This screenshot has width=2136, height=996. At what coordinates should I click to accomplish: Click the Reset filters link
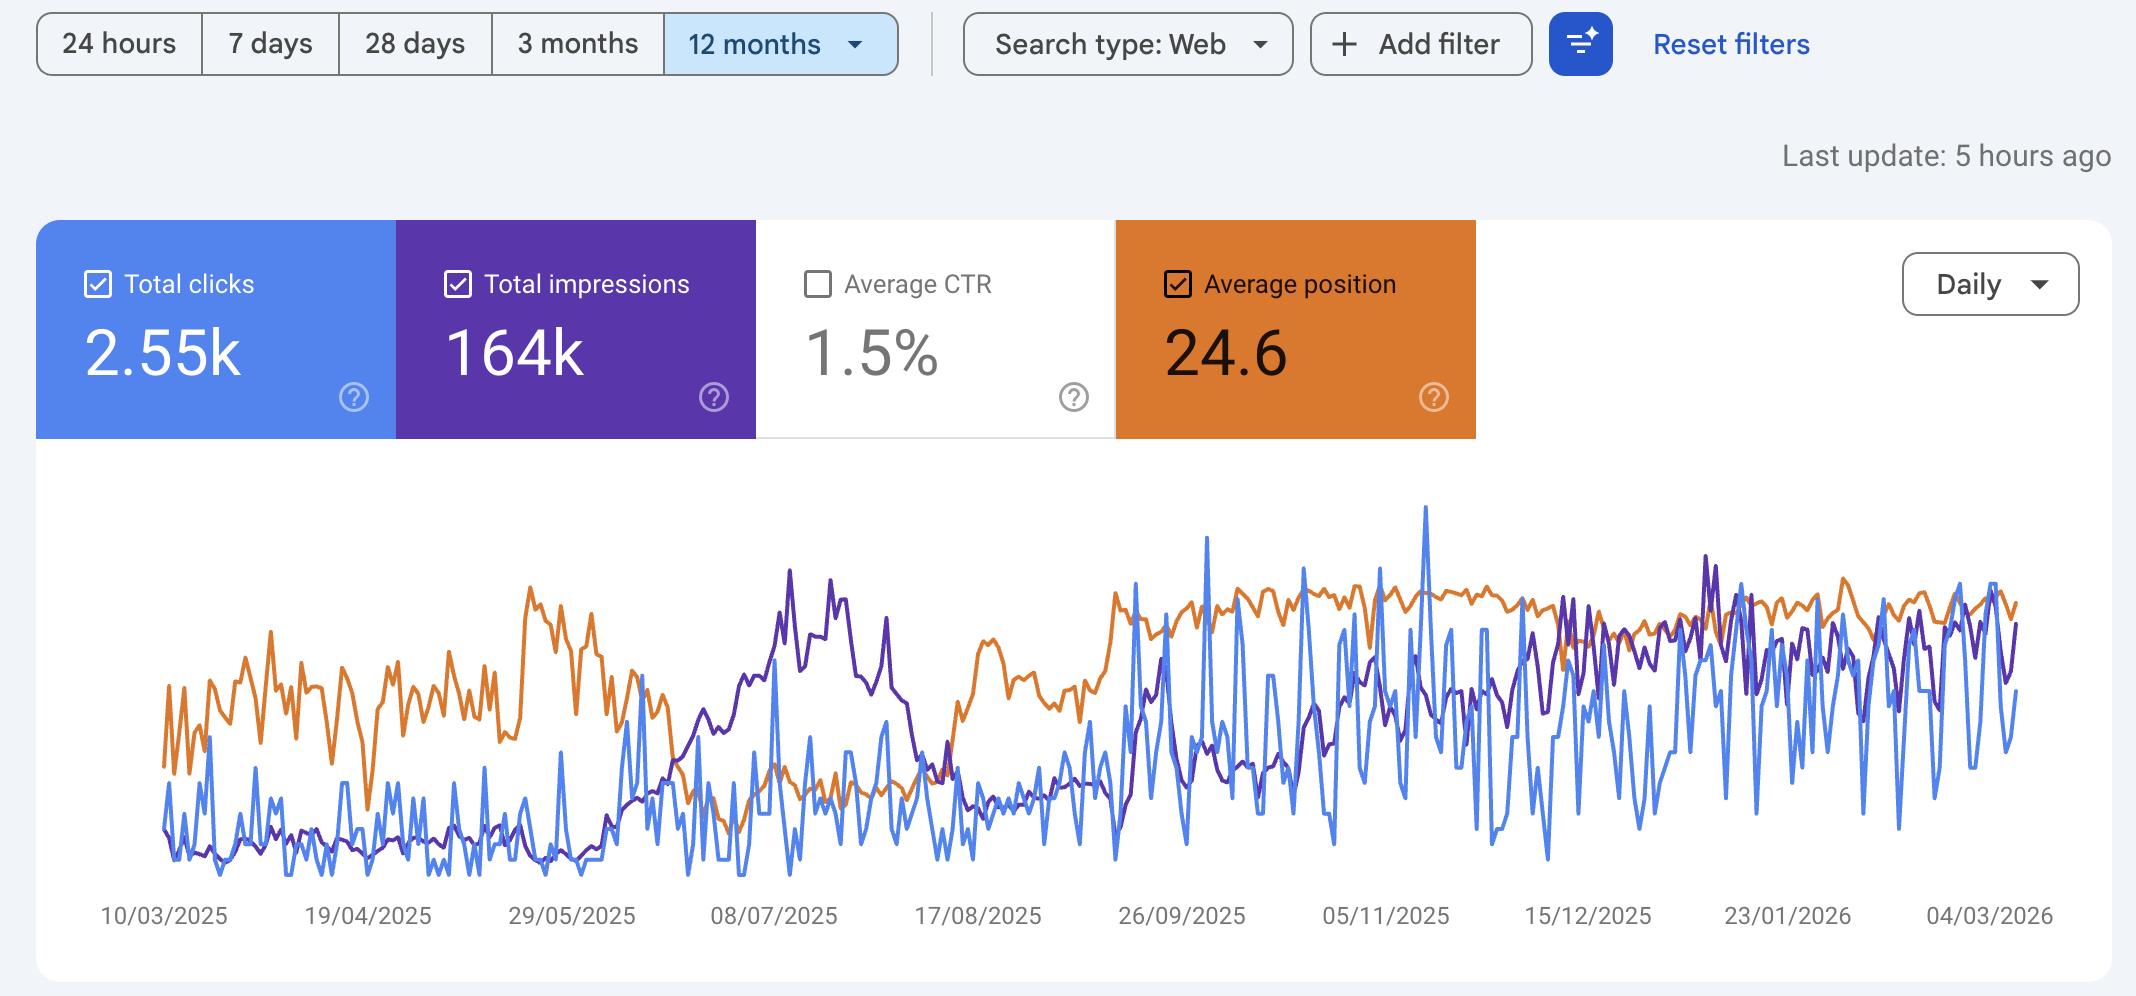(1731, 44)
